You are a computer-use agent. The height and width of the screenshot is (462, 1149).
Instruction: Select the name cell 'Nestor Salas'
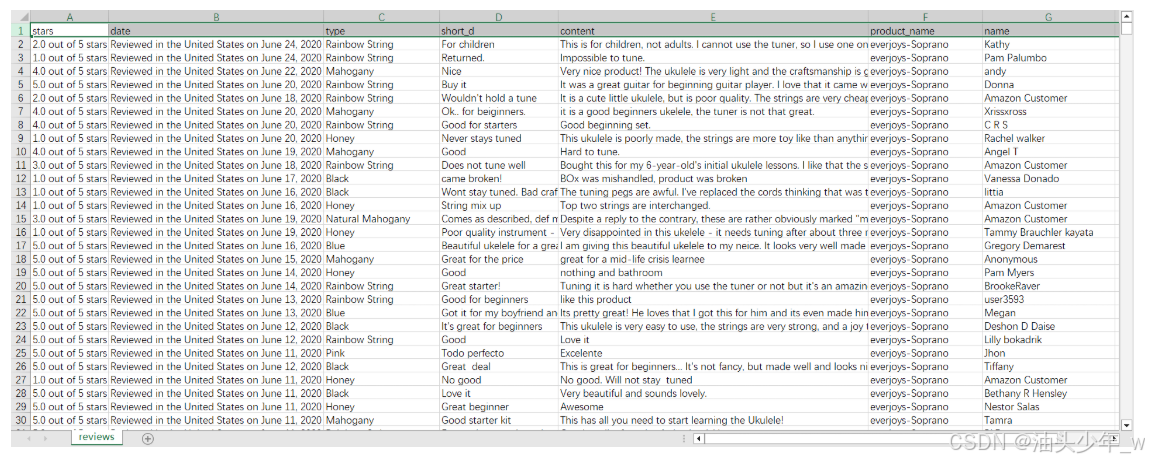pos(1051,406)
